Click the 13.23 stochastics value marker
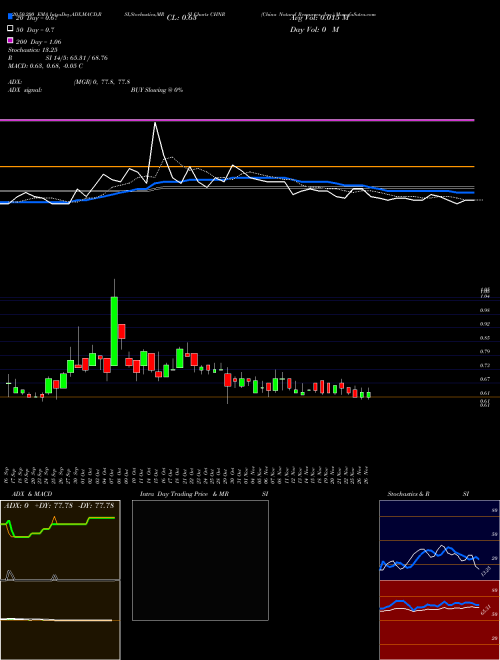This screenshot has width=500, height=660. point(486,571)
